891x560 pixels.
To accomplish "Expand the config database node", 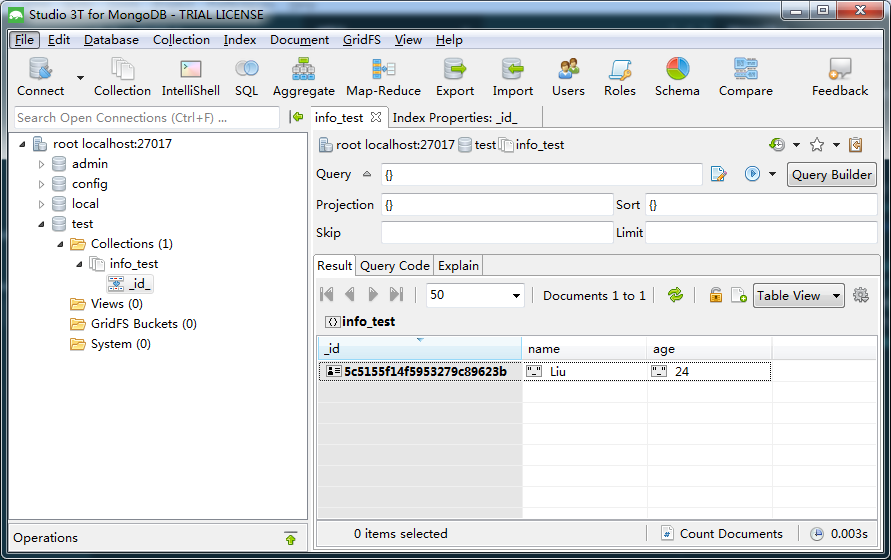I will point(41,184).
